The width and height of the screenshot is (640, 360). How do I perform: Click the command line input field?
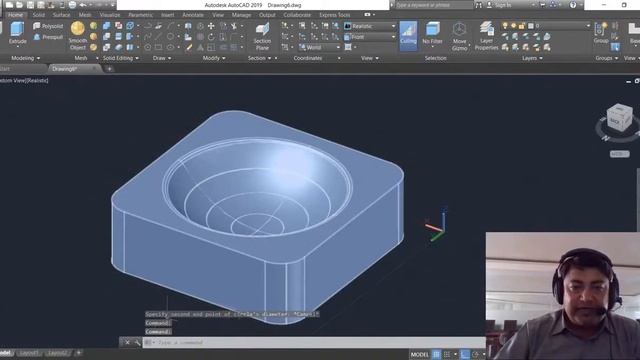click(314, 342)
